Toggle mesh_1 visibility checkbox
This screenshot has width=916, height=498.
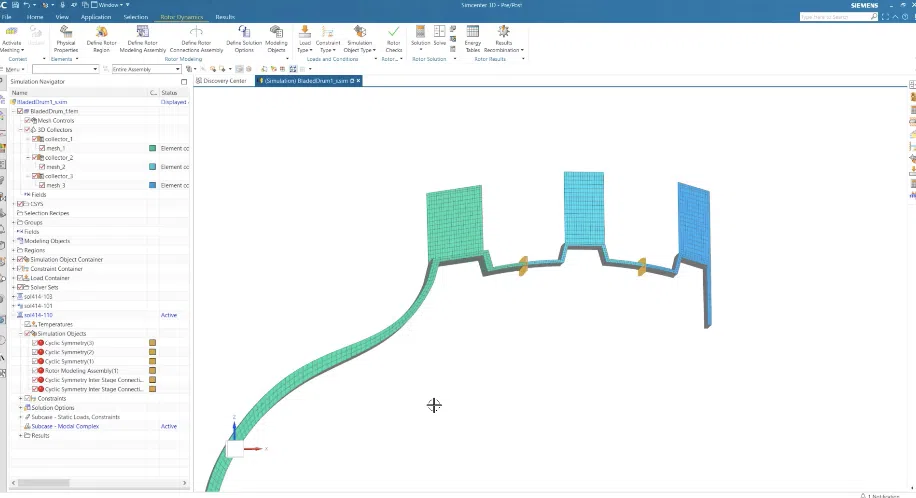point(41,148)
